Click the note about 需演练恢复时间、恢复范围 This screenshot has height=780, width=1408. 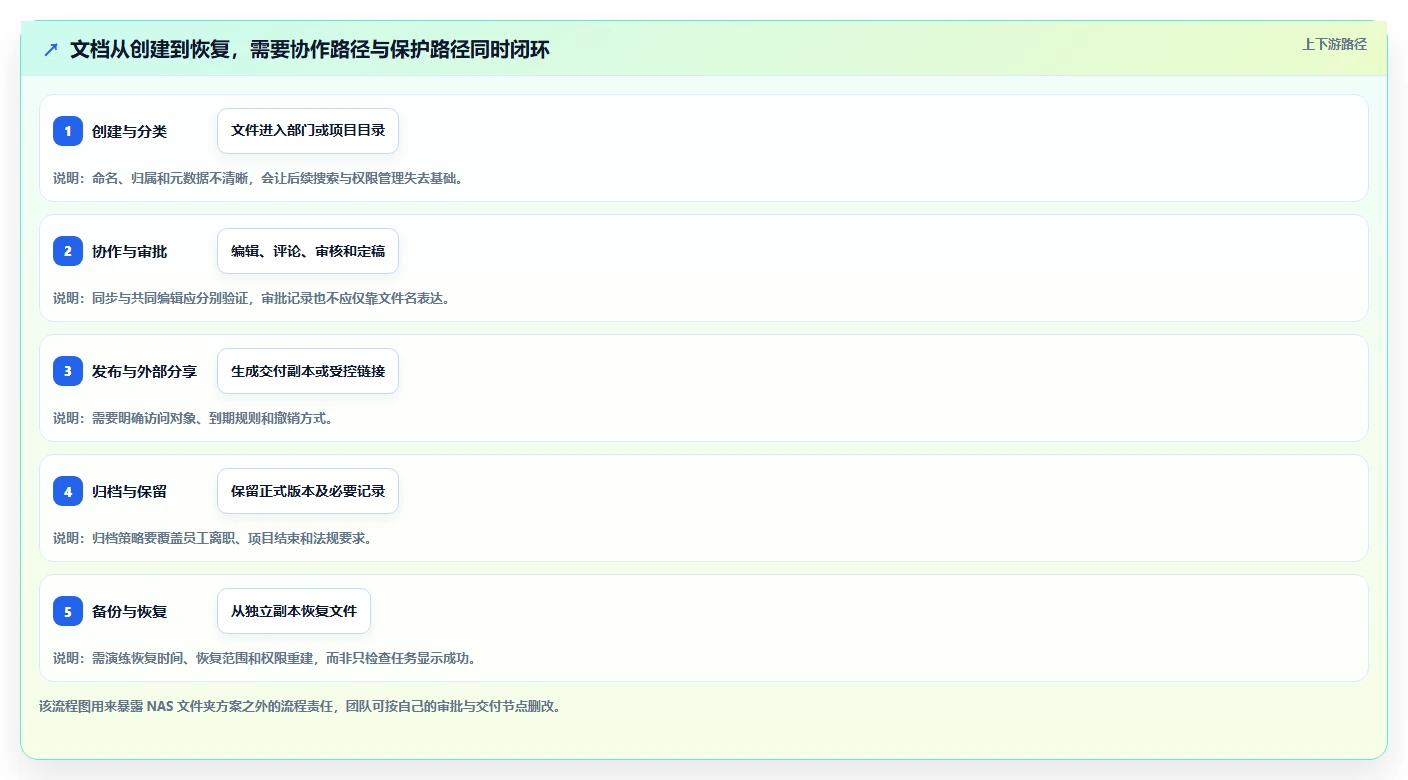click(x=265, y=658)
